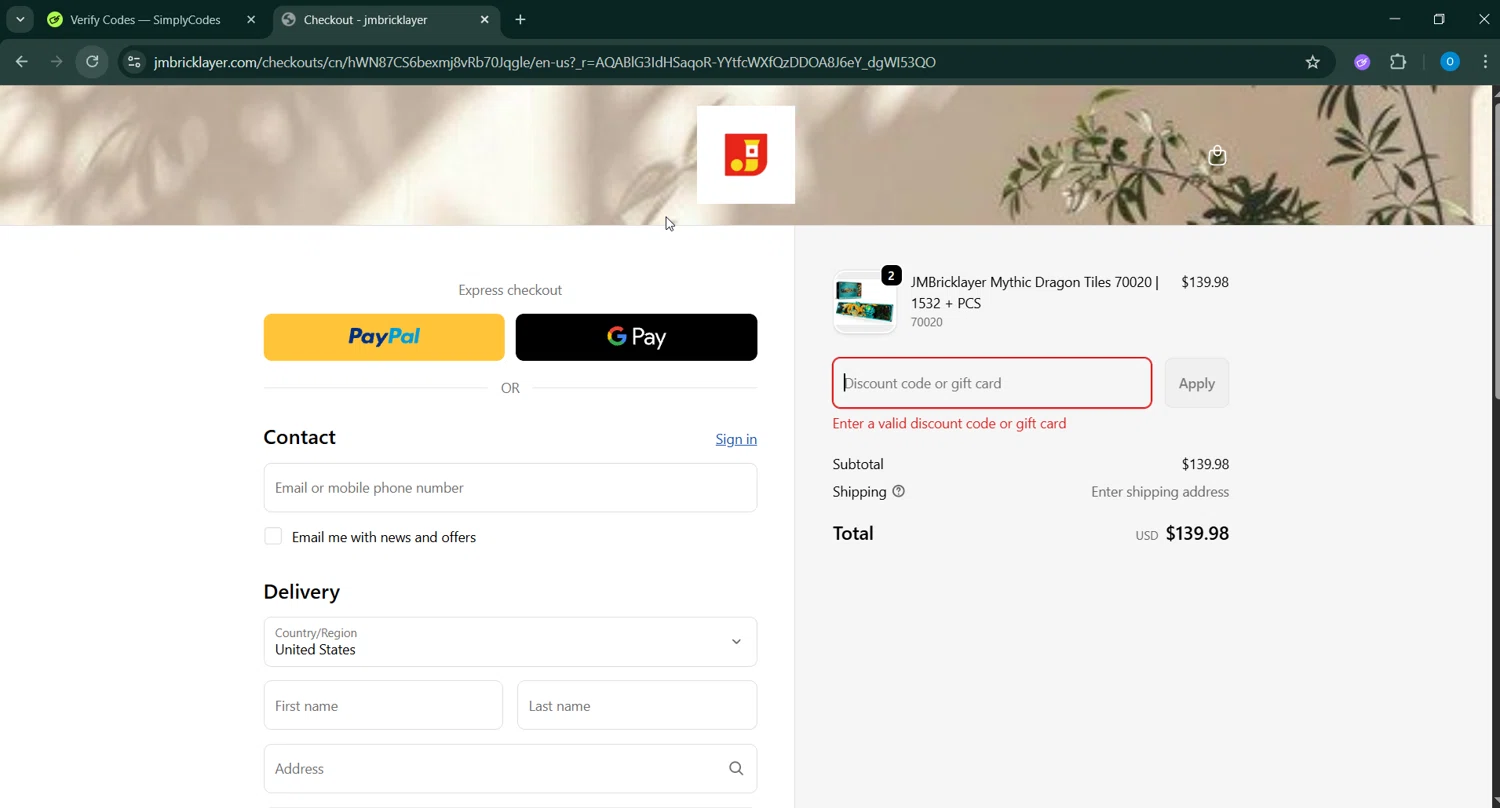Click the Subtotal label
Screen dimensions: 1500x808
pyautogui.click(x=858, y=464)
